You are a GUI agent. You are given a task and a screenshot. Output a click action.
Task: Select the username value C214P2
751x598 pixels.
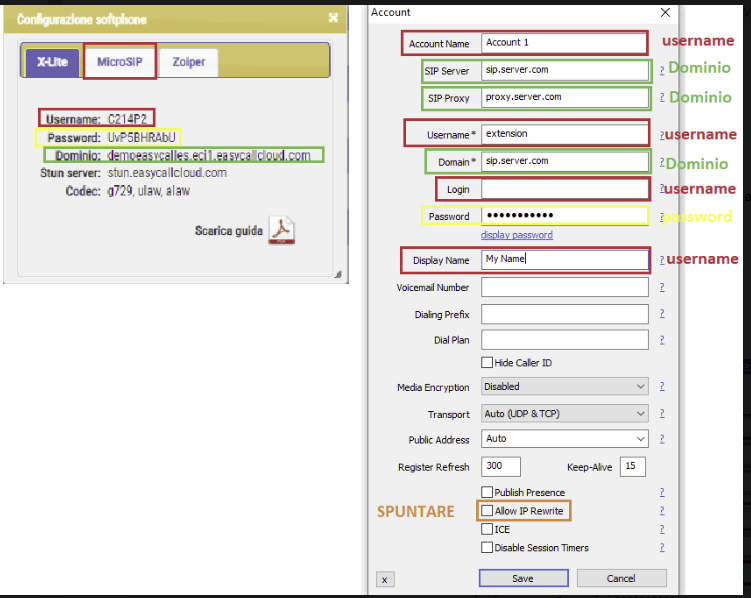point(127,119)
